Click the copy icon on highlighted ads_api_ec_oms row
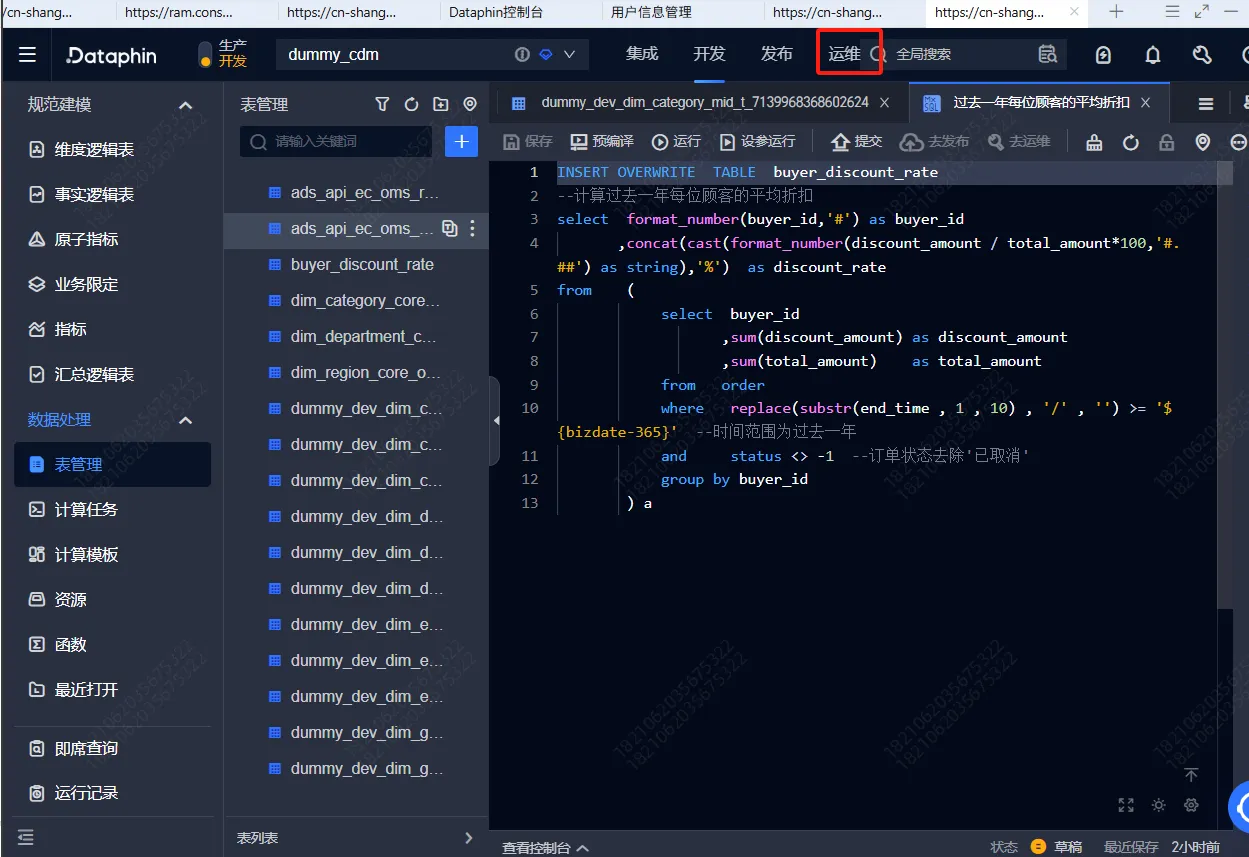This screenshot has height=857, width=1249. [x=450, y=228]
